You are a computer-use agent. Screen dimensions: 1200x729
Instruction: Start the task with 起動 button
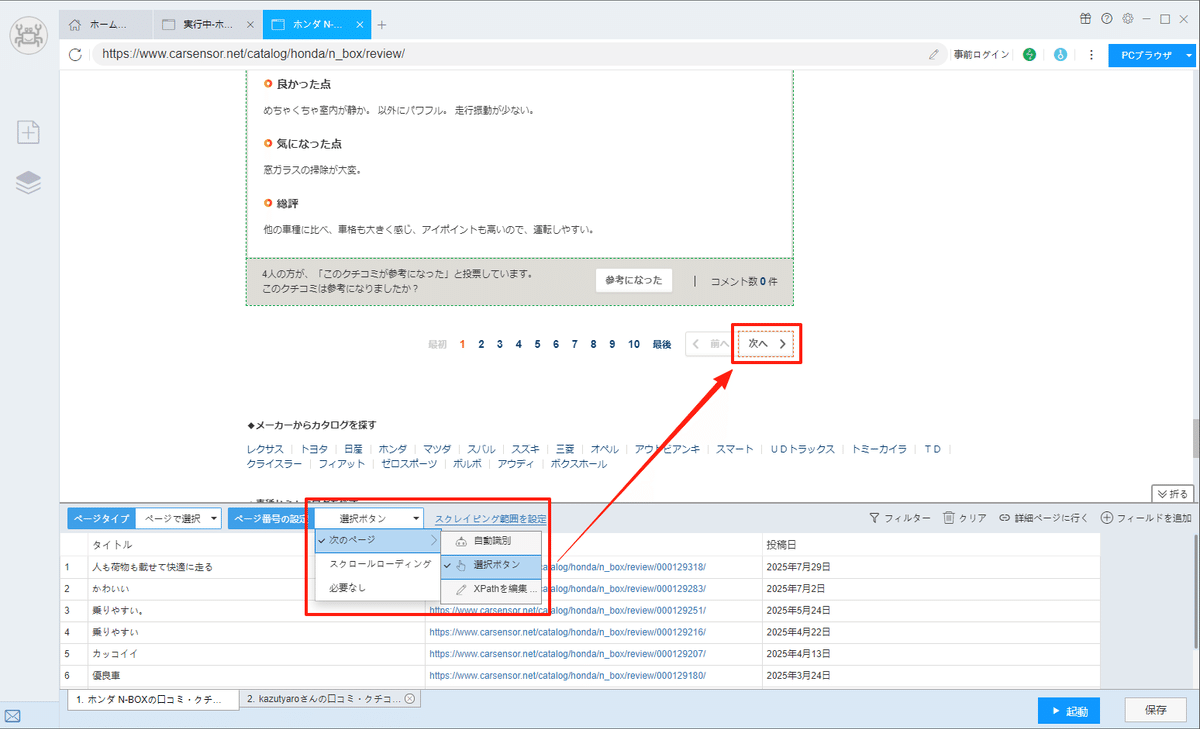pyautogui.click(x=1069, y=711)
